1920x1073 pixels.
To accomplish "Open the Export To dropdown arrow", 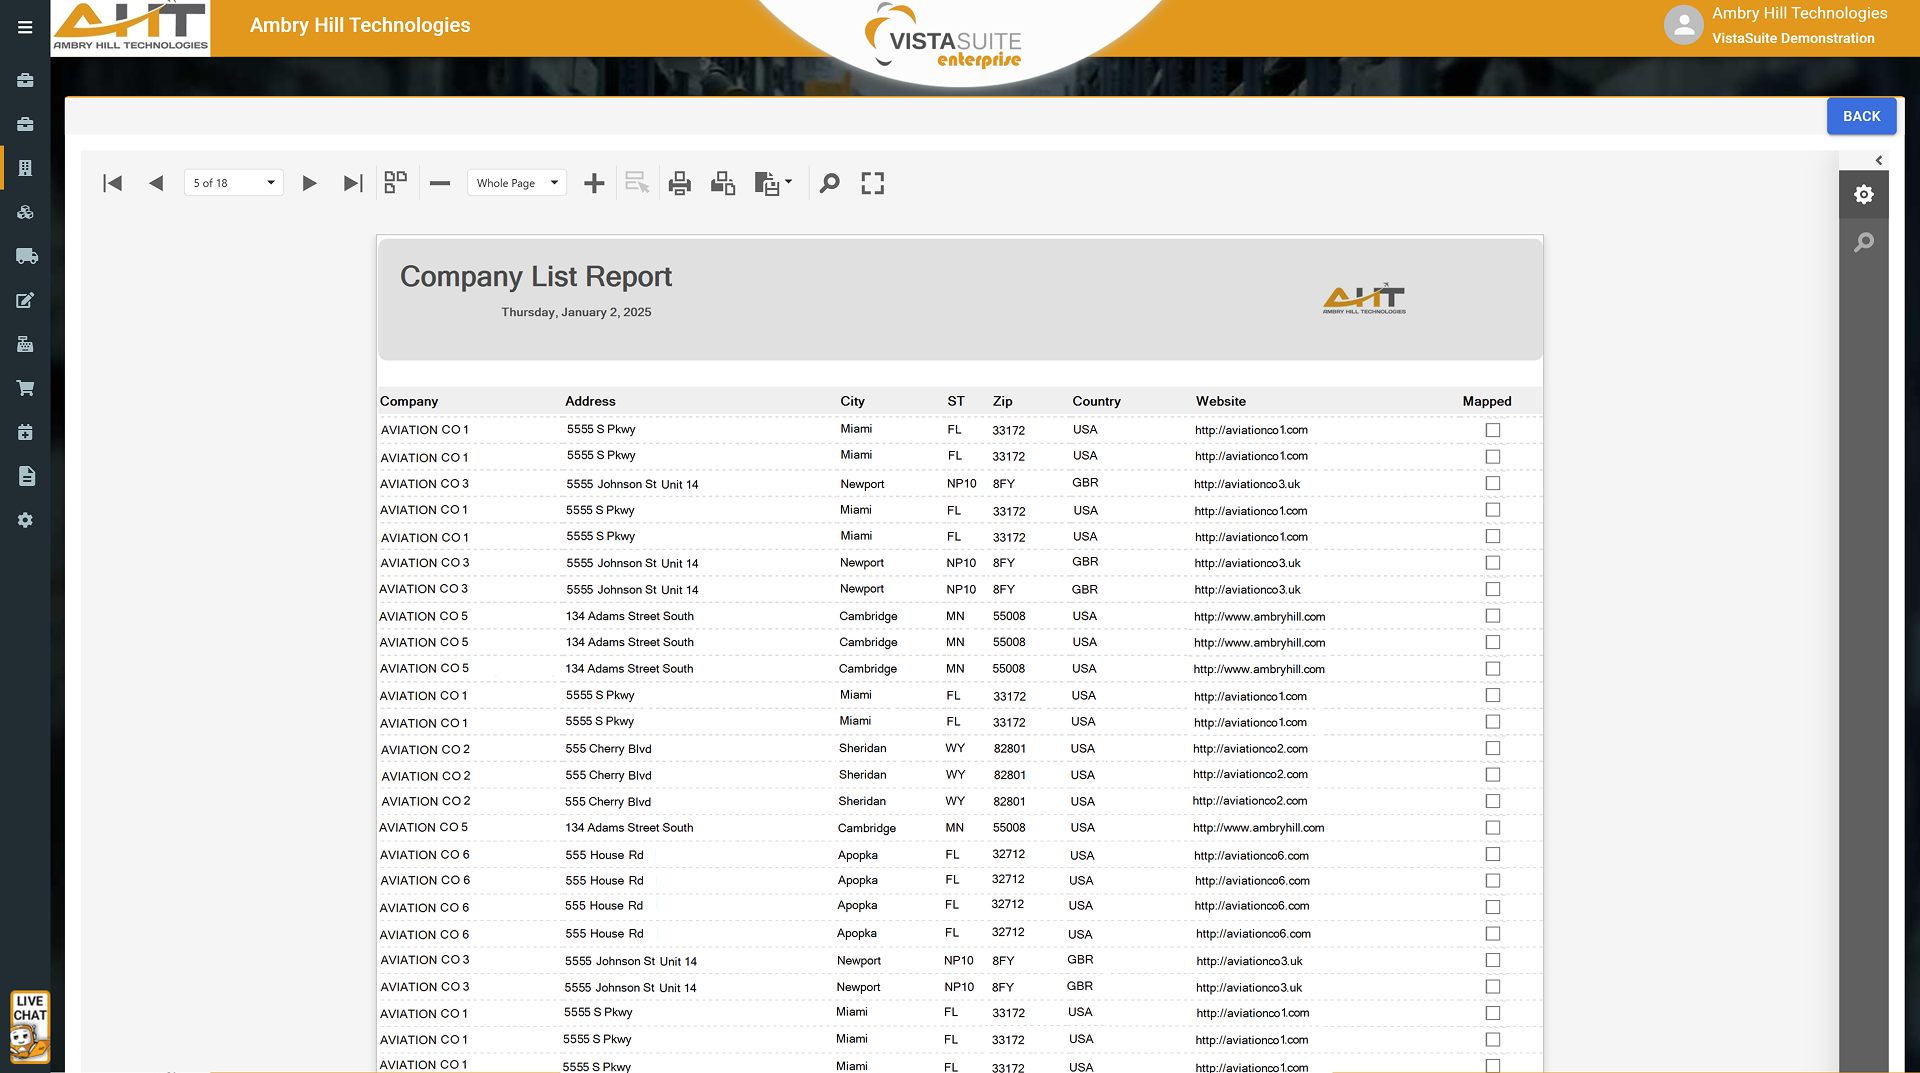I will (788, 182).
